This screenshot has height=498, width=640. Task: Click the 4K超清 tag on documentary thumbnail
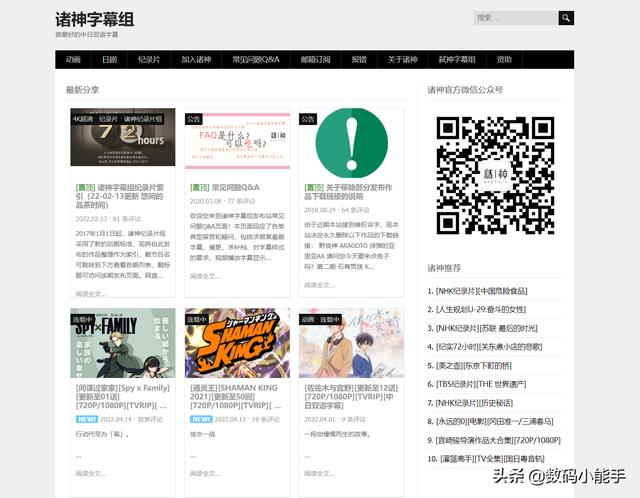82,119
